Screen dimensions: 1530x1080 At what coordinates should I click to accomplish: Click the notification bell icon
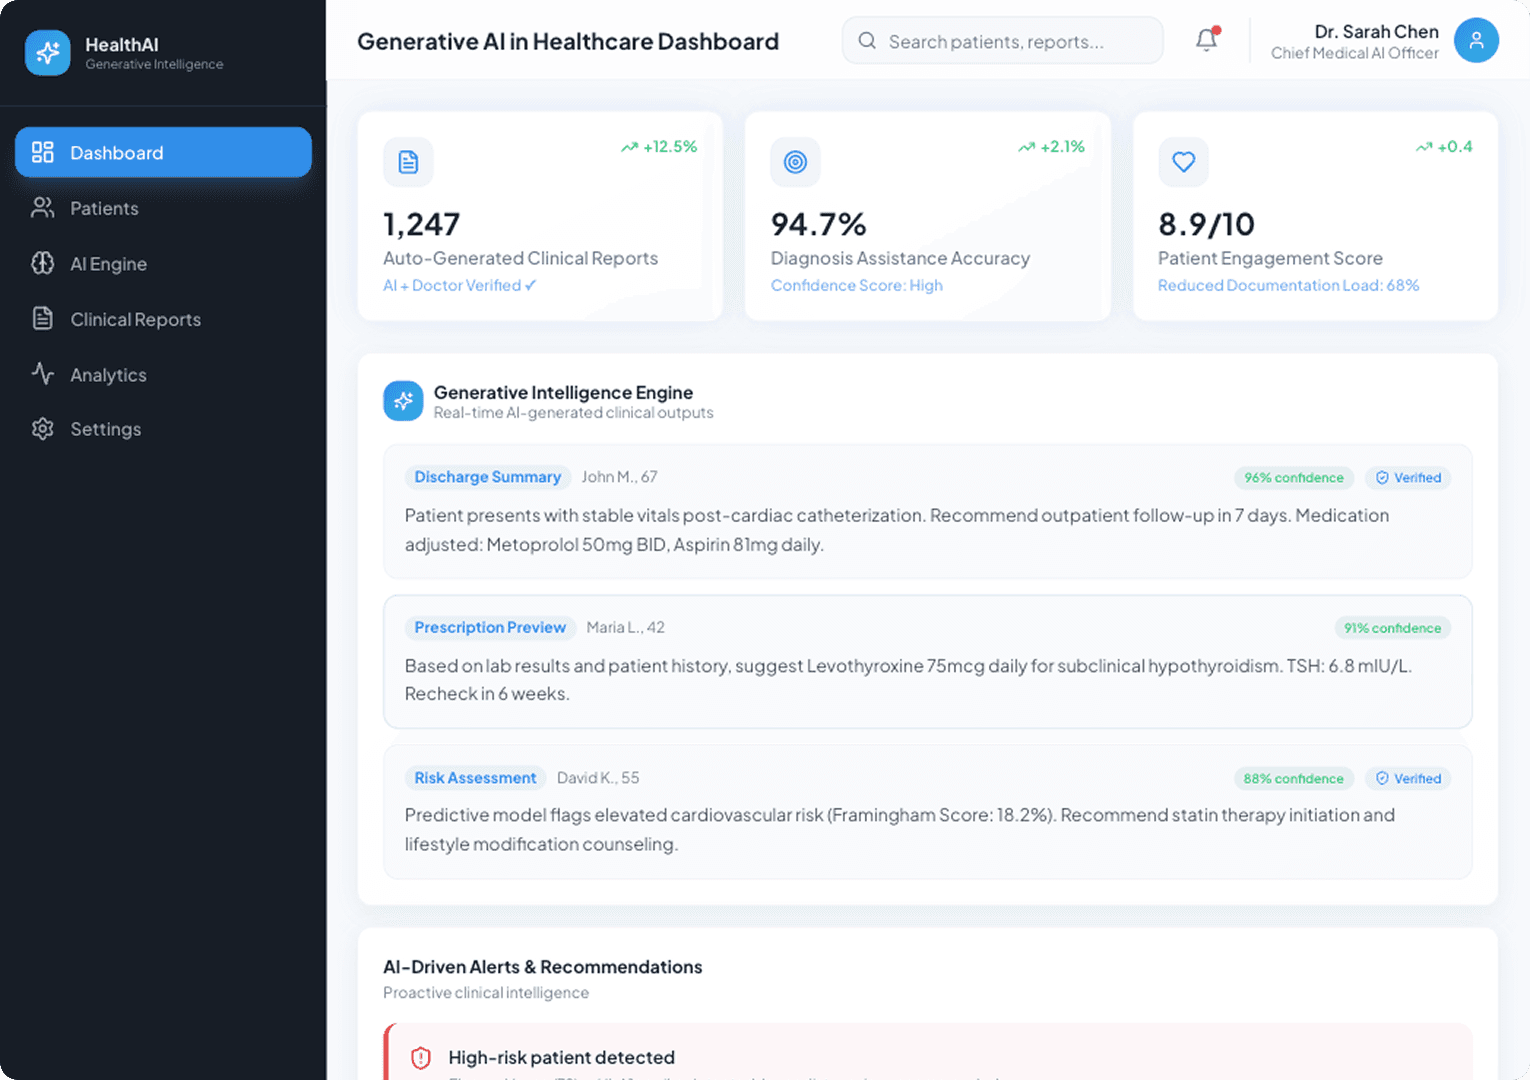[1206, 40]
